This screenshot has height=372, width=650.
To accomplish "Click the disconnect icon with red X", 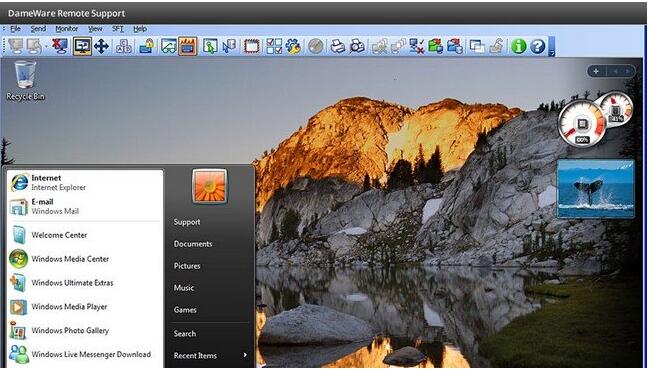I will (61, 46).
